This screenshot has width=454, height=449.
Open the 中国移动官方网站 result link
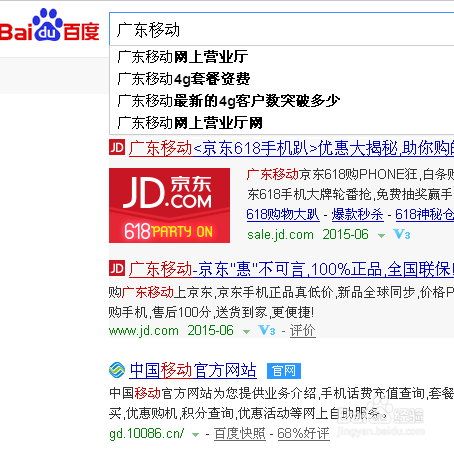click(x=193, y=370)
